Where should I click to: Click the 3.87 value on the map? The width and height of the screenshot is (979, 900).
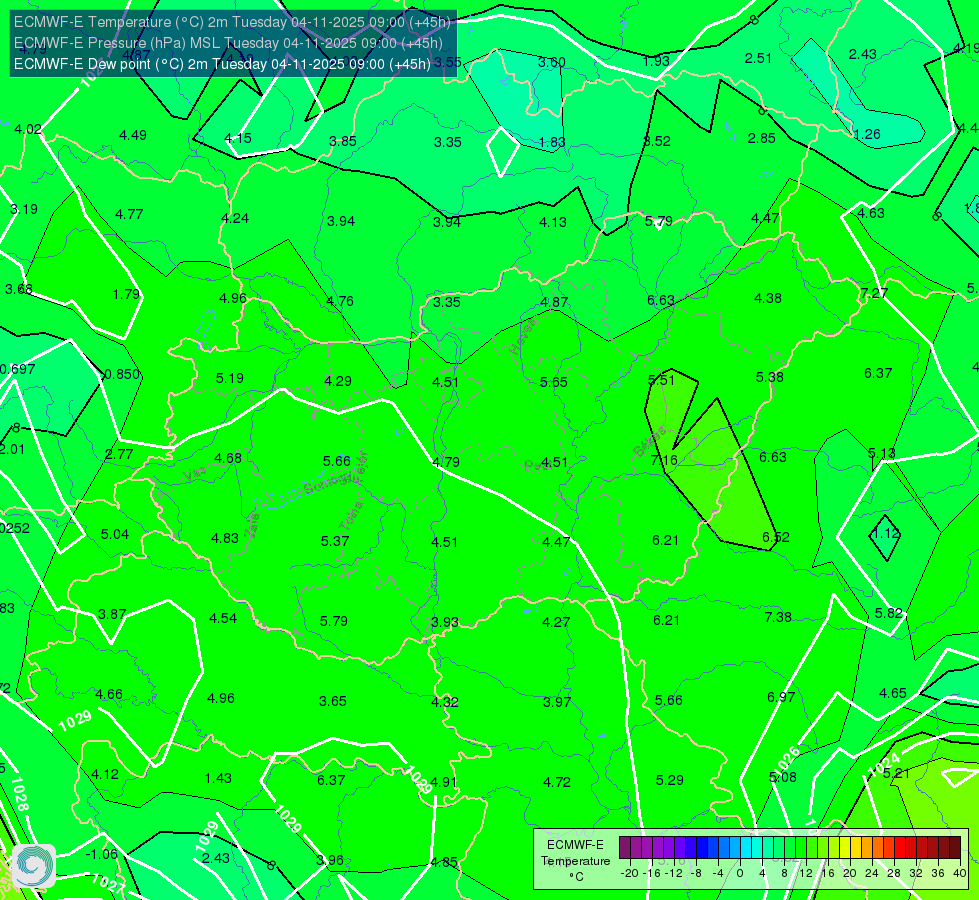(x=112, y=615)
